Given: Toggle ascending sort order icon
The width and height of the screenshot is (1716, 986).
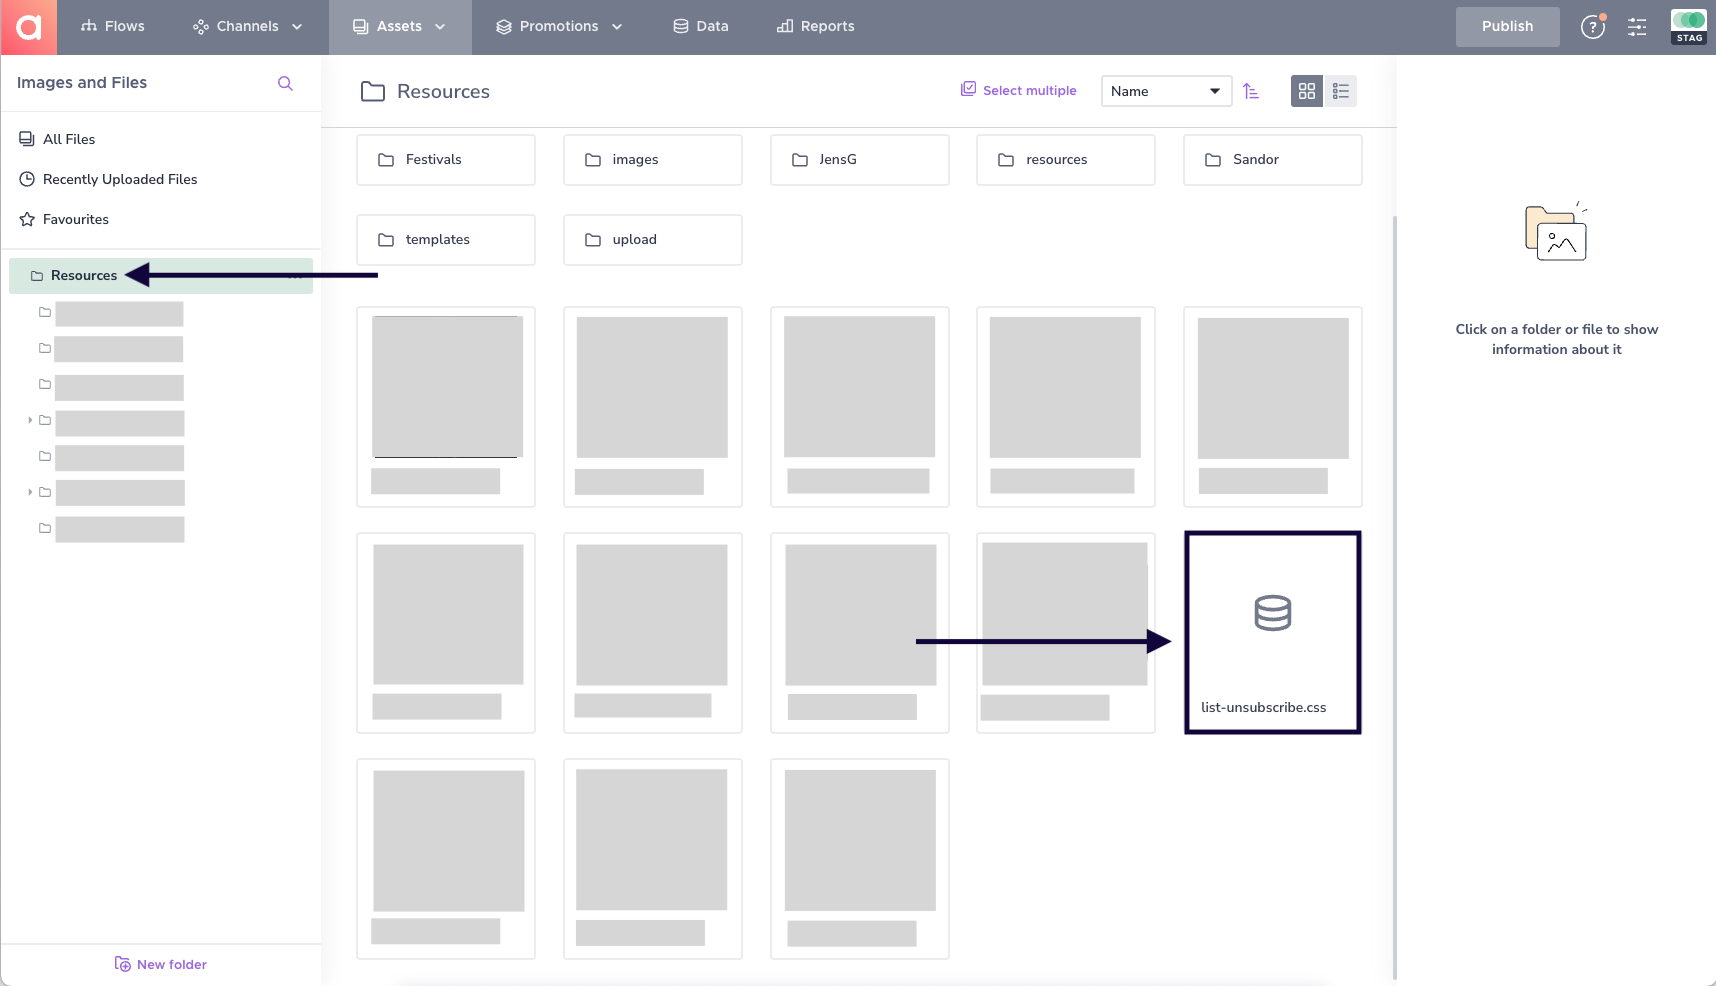Looking at the screenshot, I should coord(1251,91).
